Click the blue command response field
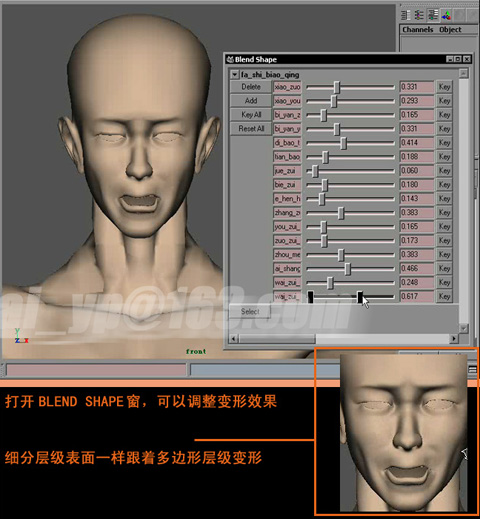This screenshot has width=480, height=519. pyautogui.click(x=265, y=370)
